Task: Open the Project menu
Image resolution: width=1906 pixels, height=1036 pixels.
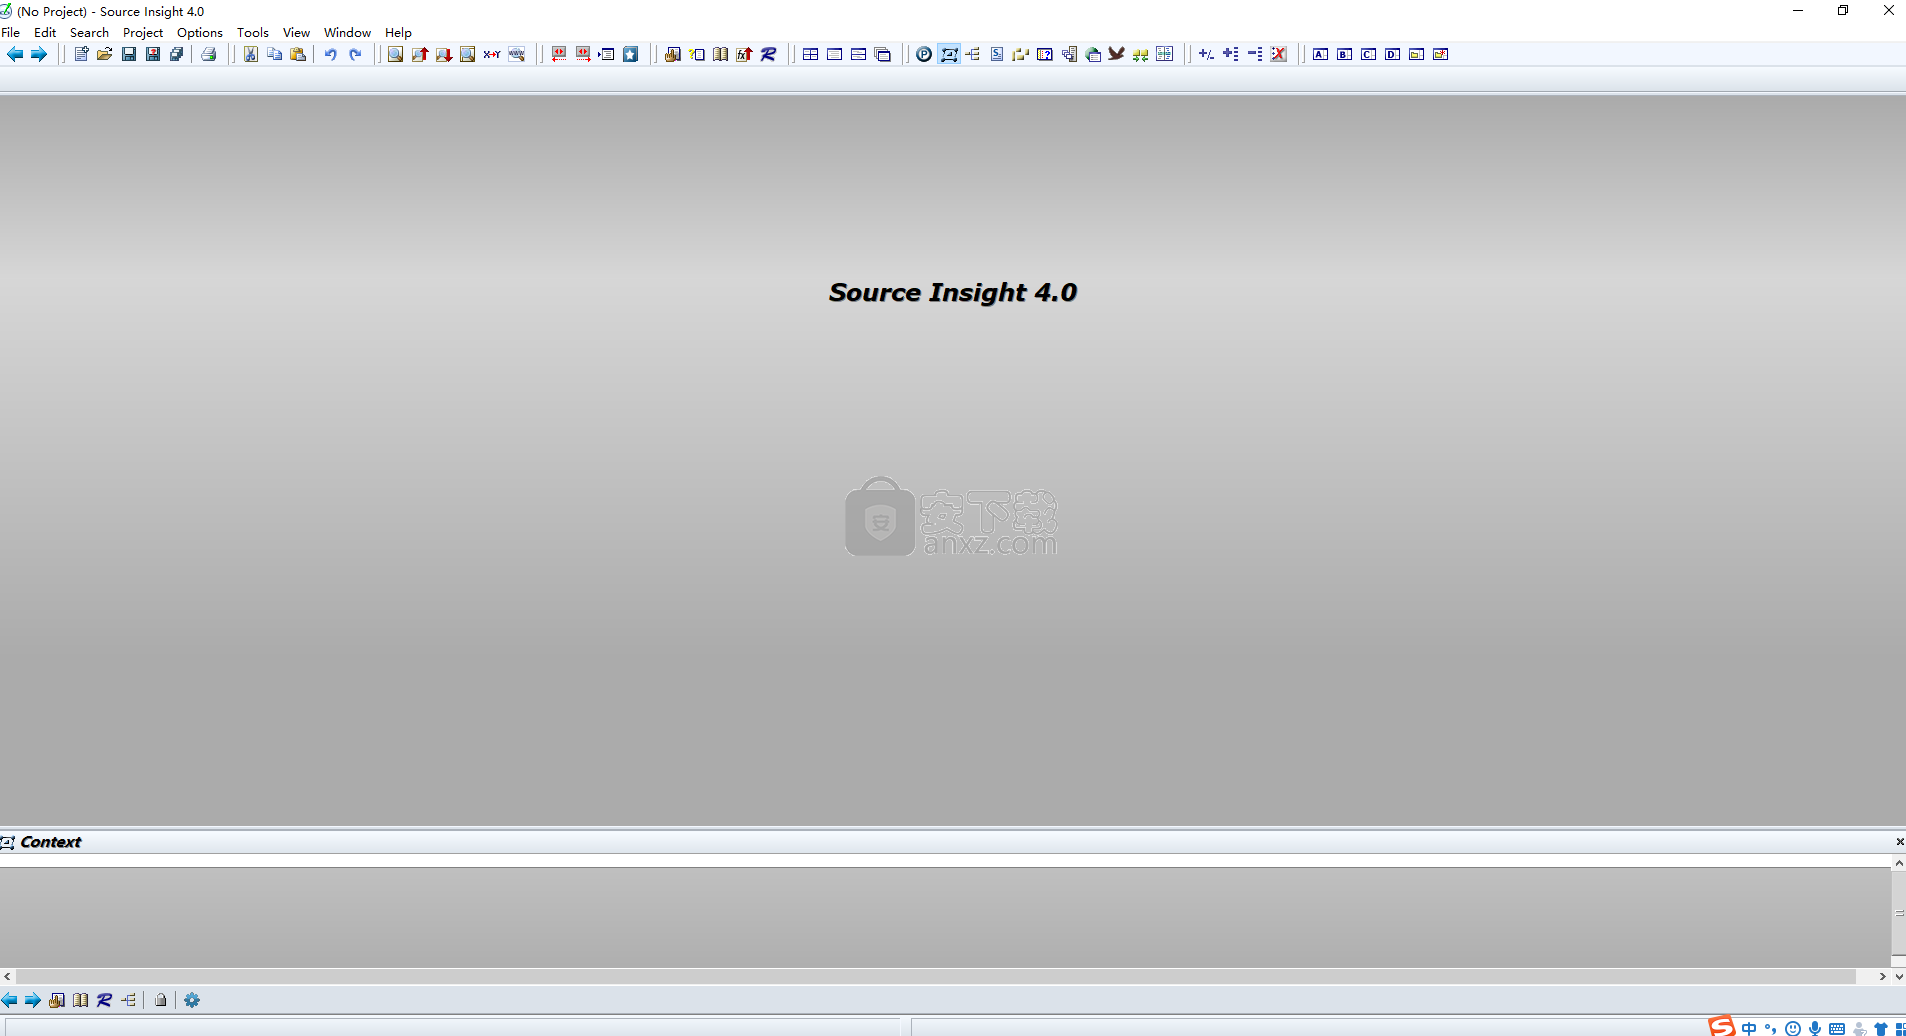Action: (x=143, y=32)
